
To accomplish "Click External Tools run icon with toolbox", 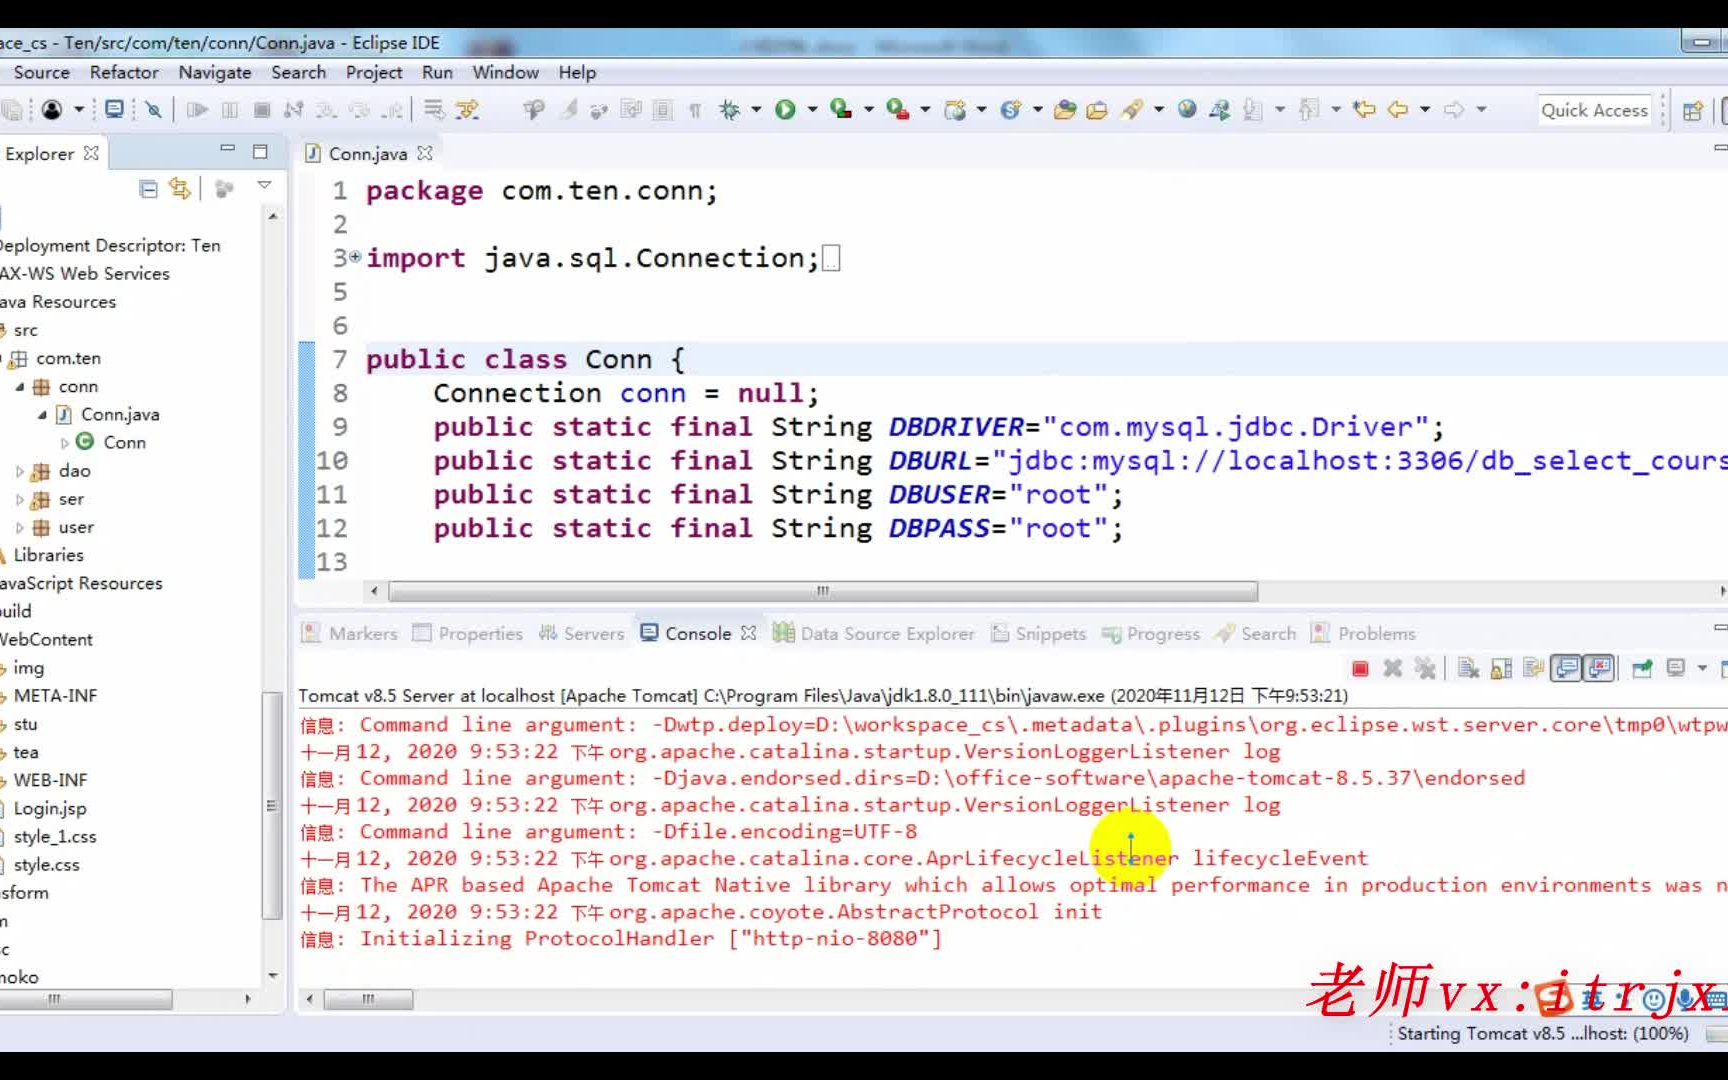I will click(x=897, y=110).
